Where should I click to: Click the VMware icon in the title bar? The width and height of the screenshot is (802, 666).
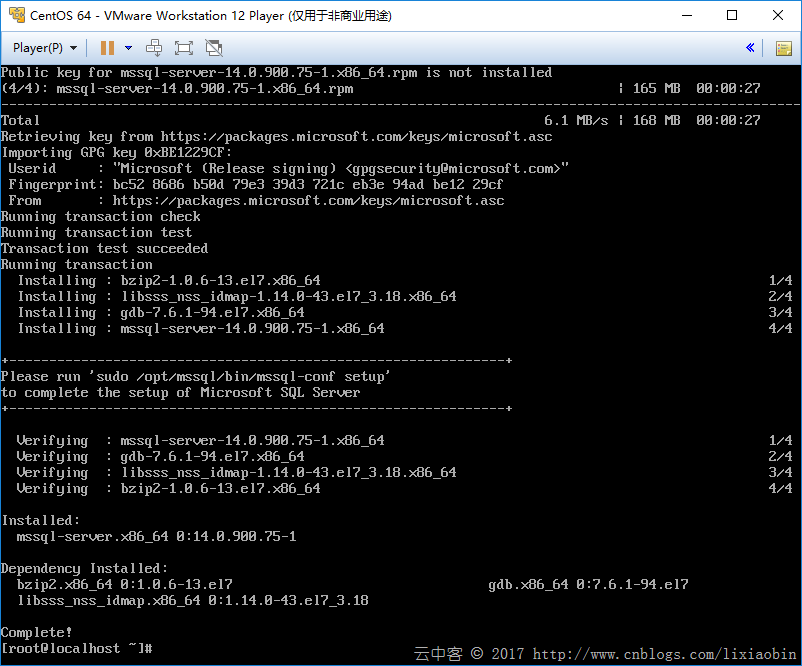coord(15,15)
